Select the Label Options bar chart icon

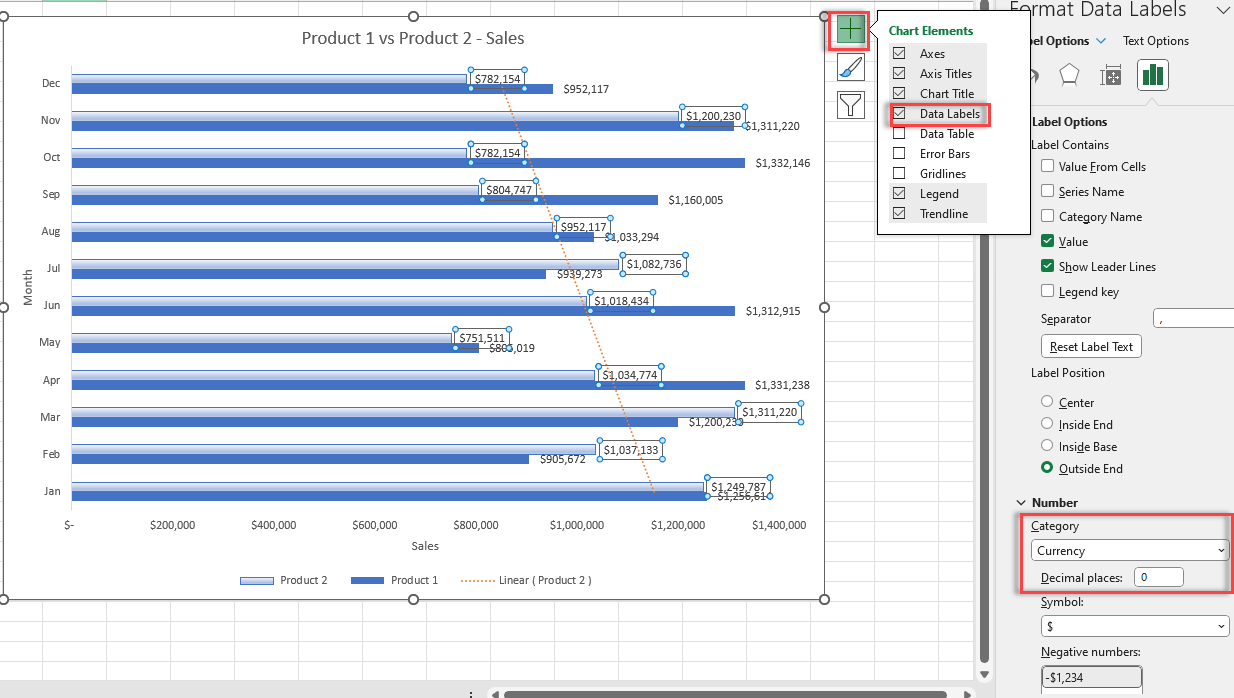(x=1153, y=75)
